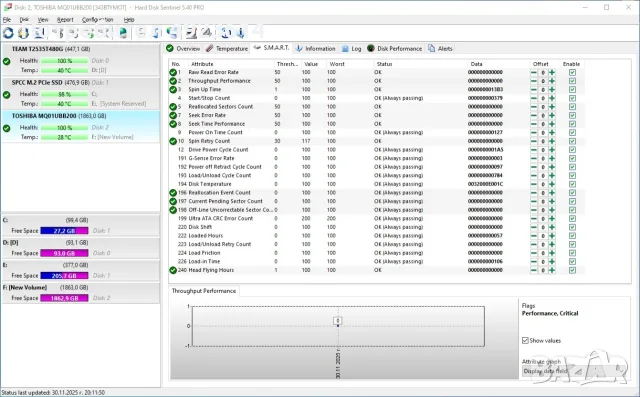Click the plus offset button on Reallocated Sectors Count row

click(552, 107)
